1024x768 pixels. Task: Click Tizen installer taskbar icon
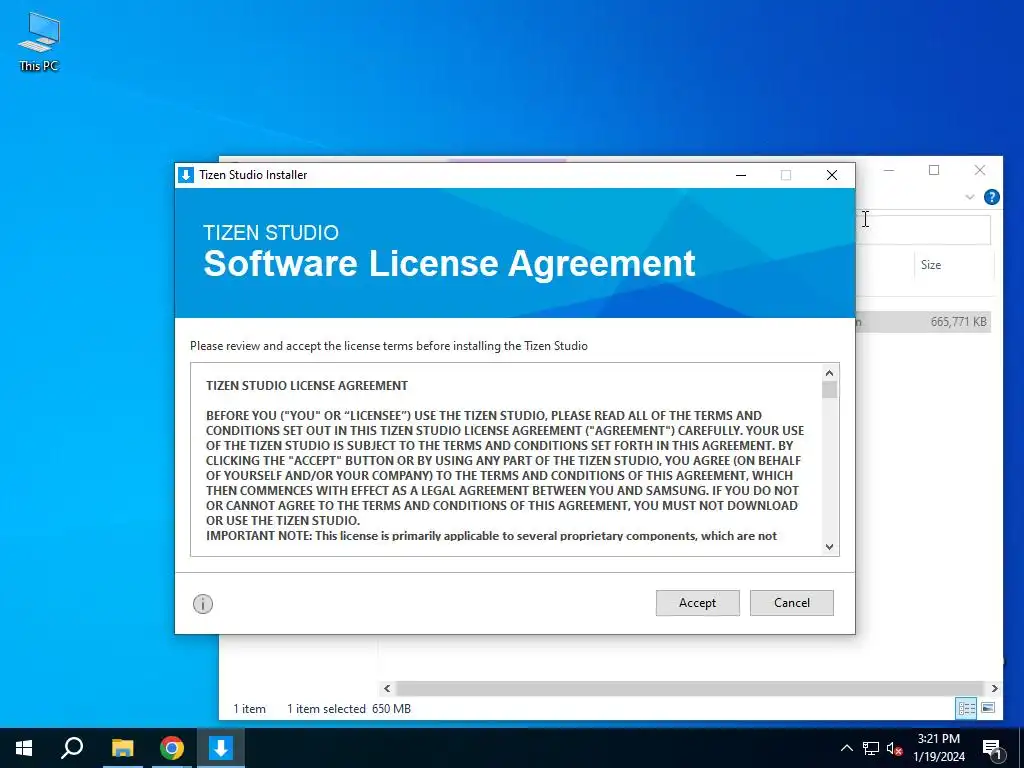pyautogui.click(x=221, y=748)
